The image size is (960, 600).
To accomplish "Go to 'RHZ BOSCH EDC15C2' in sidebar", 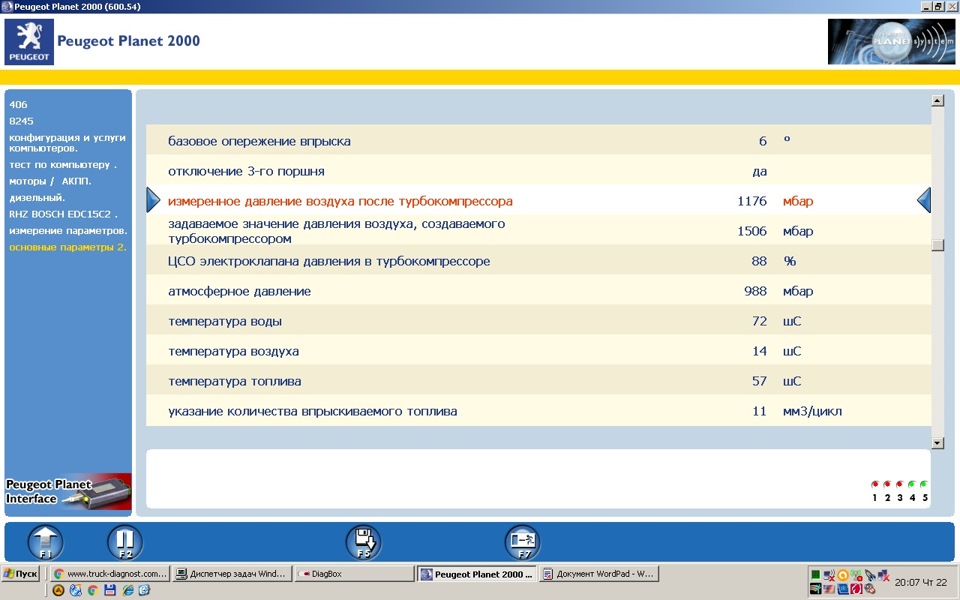I will point(63,214).
